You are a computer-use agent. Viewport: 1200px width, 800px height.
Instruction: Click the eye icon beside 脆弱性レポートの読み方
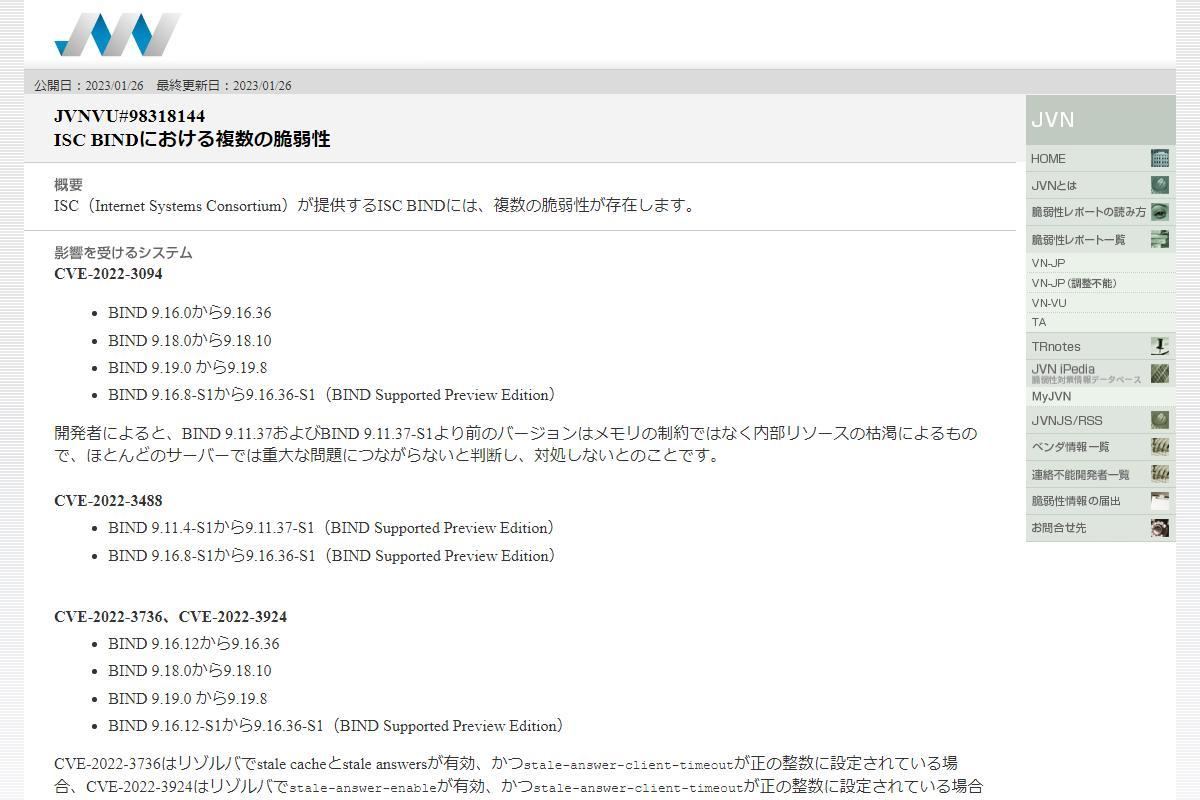(1160, 212)
